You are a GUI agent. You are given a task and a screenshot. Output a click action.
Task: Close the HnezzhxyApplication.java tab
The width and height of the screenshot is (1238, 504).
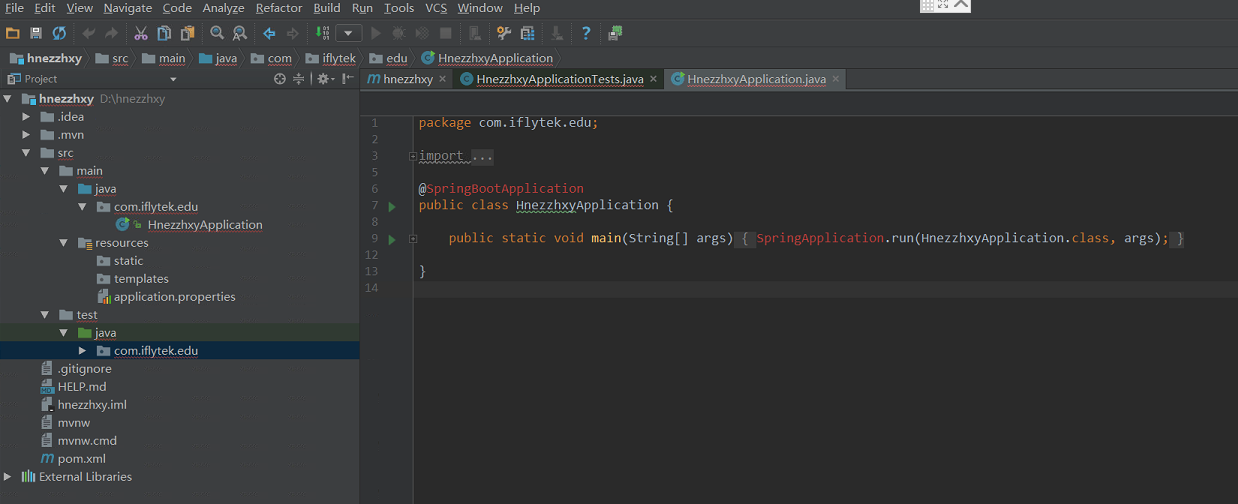(836, 79)
